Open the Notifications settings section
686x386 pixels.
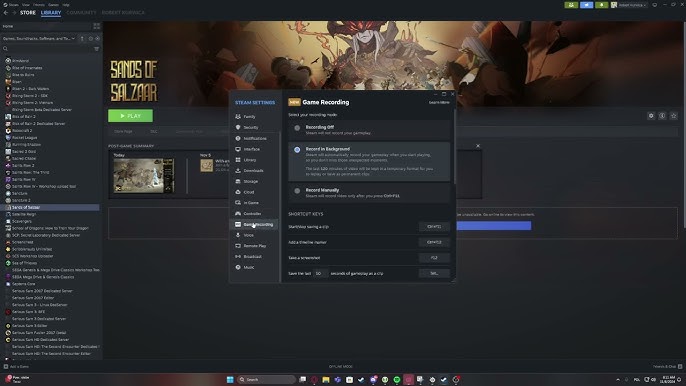click(255, 138)
